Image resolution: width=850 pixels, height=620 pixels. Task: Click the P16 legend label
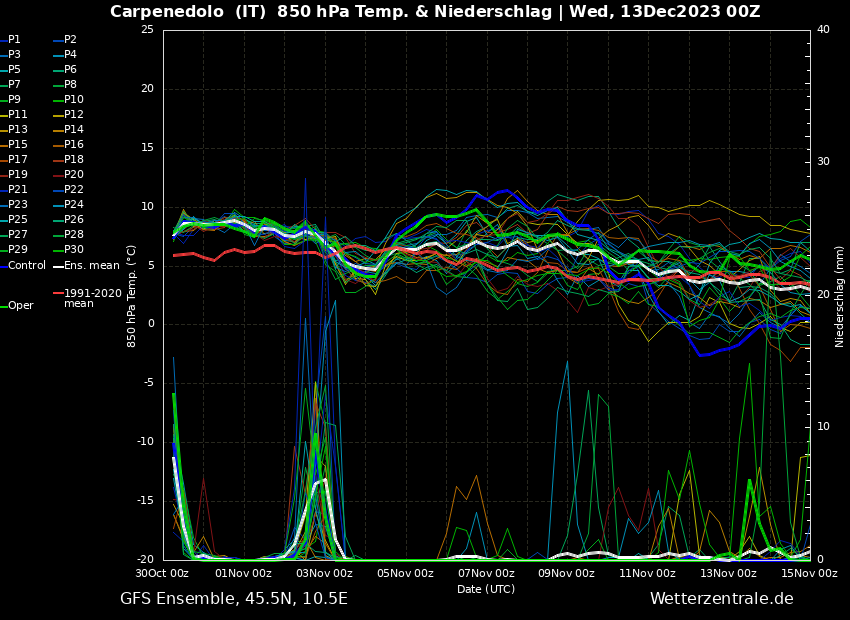pyautogui.click(x=74, y=145)
